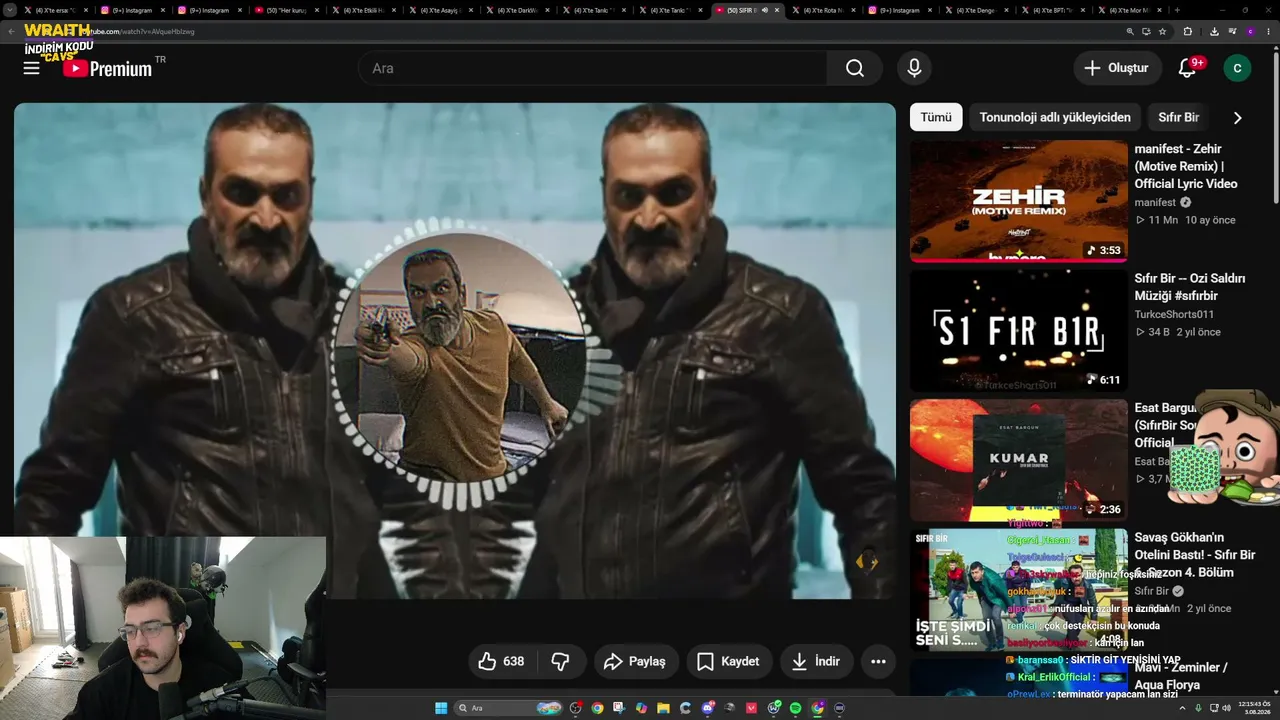
Task: Go back in the browser
Action: pyautogui.click(x=12, y=31)
